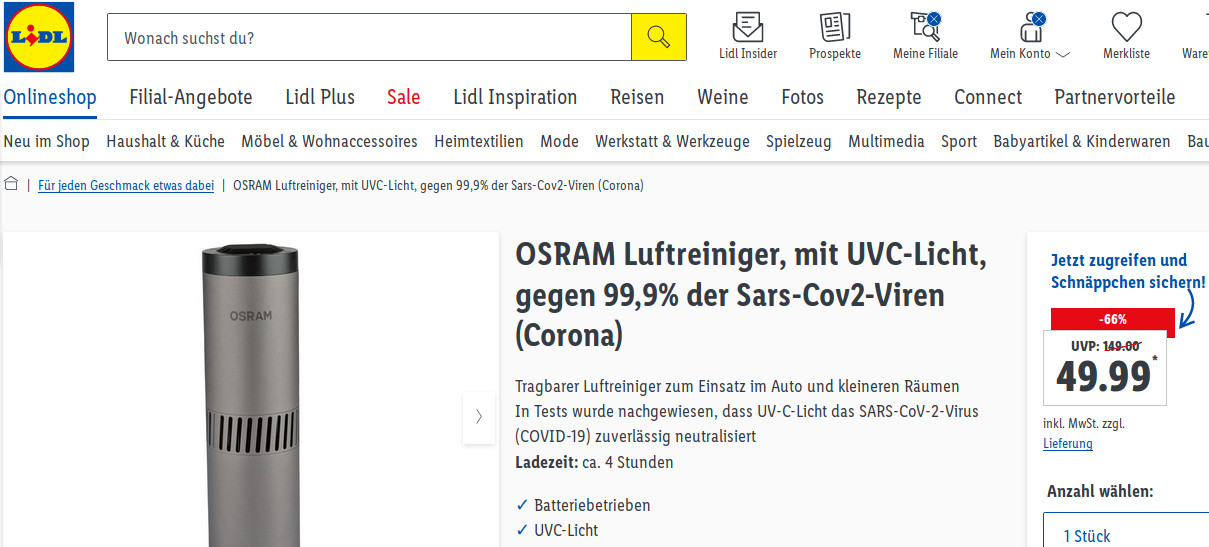Image resolution: width=1209 pixels, height=547 pixels.
Task: Click the 'UVP: 149.00' strikethrough price
Action: point(1106,345)
